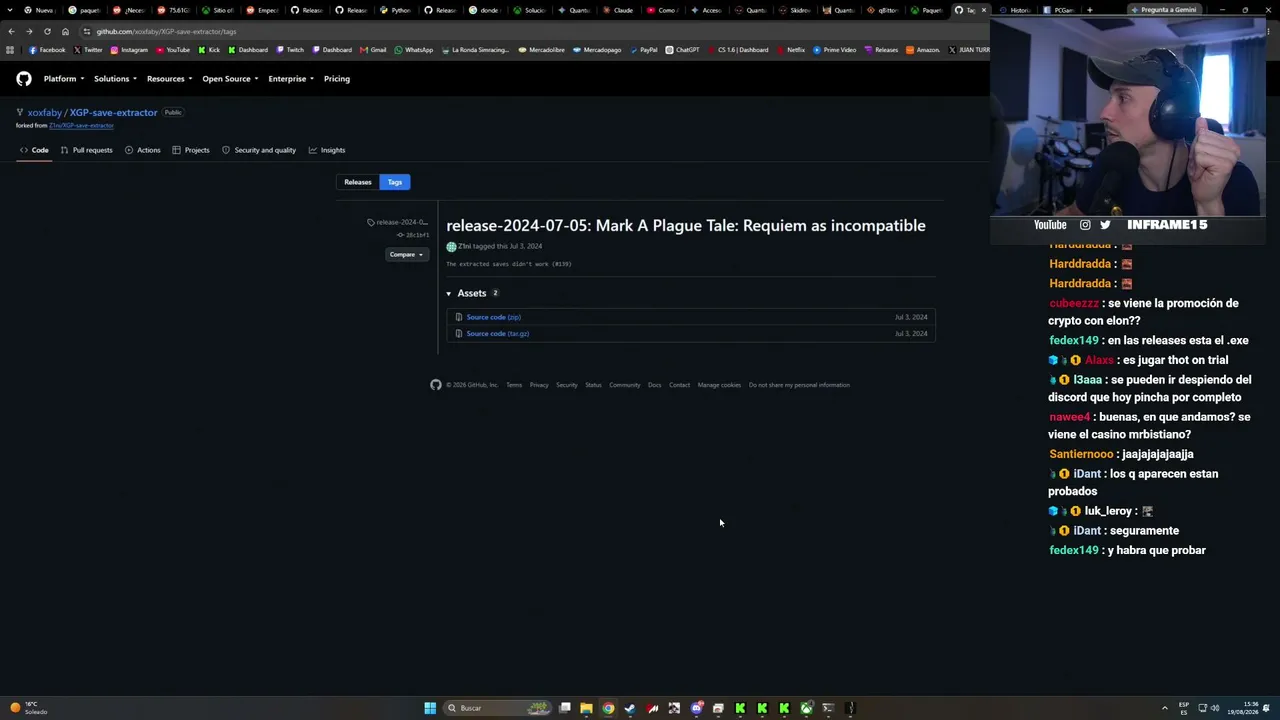This screenshot has width=1280, height=720.
Task: Click Manage cookies in the footer
Action: click(719, 385)
